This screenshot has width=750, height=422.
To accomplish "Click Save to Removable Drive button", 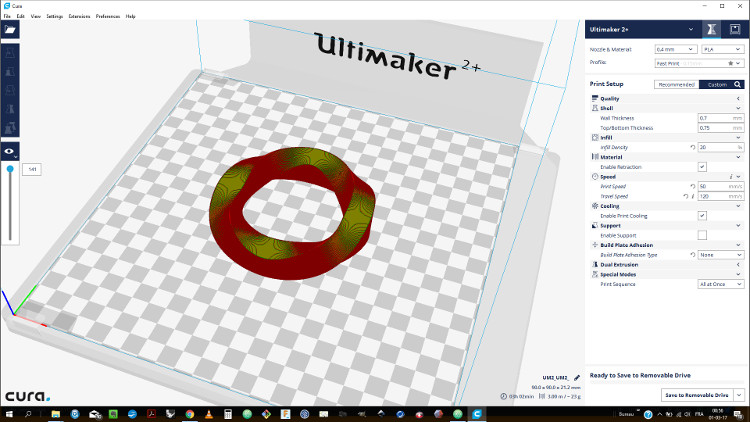I will click(x=697, y=395).
